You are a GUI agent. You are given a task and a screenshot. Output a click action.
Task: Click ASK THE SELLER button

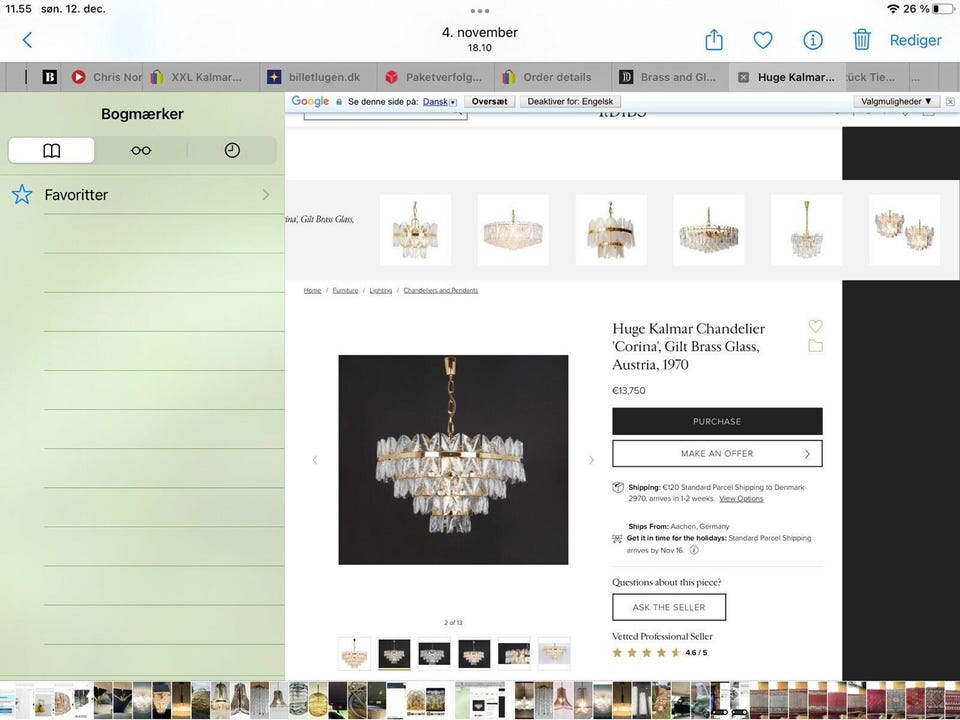(x=669, y=607)
